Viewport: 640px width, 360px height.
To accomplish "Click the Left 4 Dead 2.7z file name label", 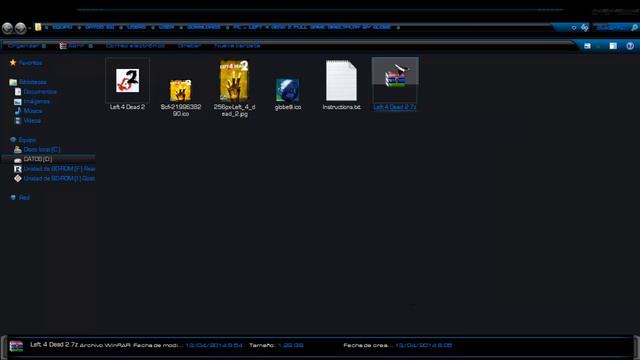I will point(395,107).
